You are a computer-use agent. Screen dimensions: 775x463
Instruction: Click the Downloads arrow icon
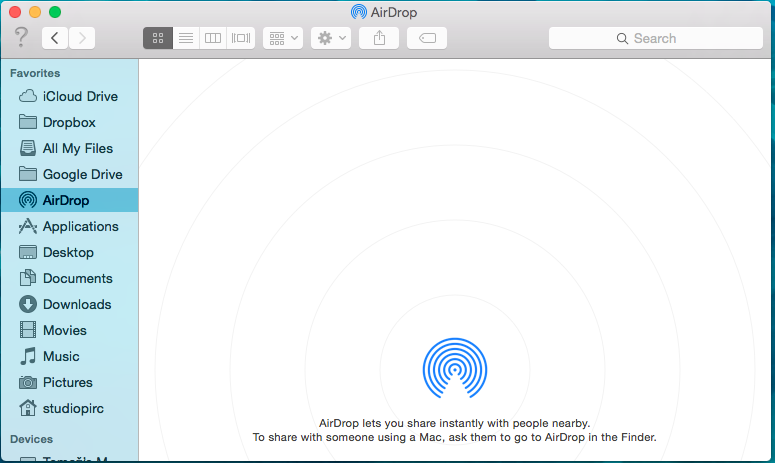(28, 304)
